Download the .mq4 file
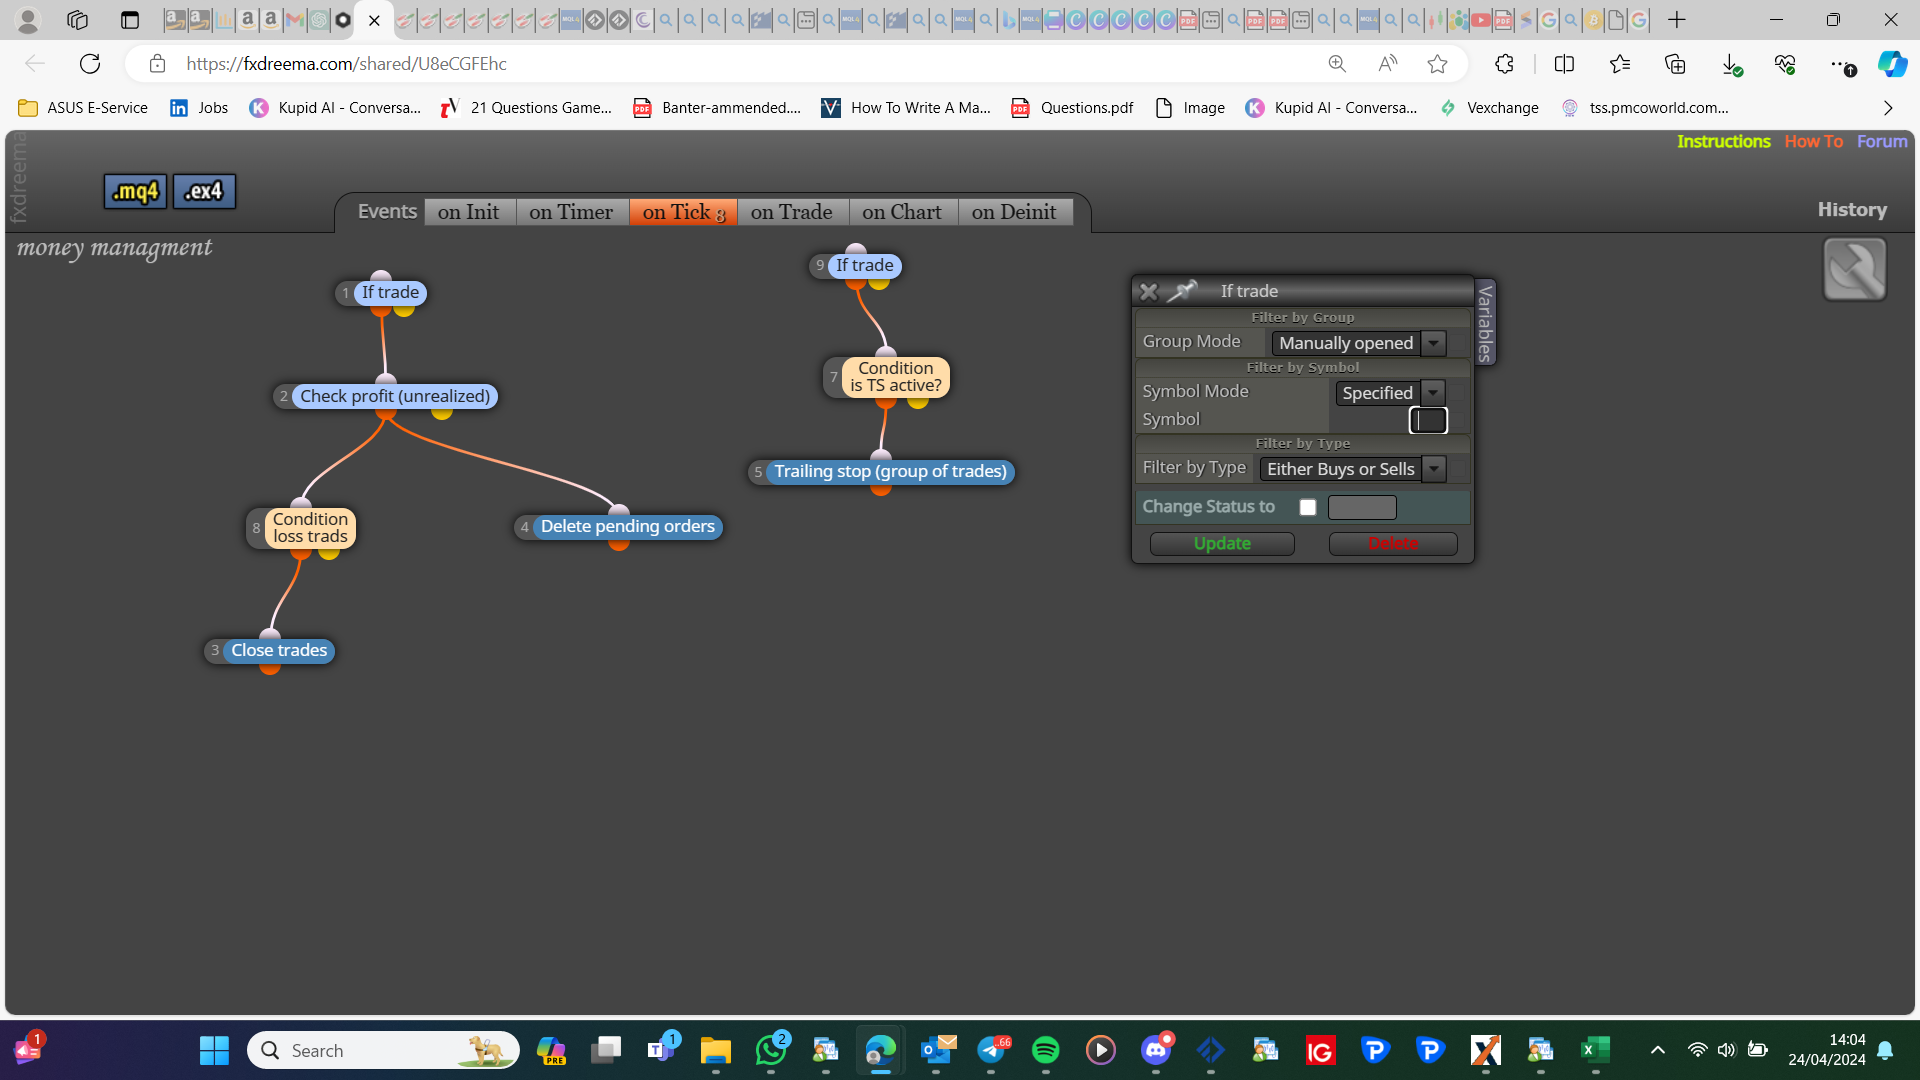This screenshot has width=1920, height=1080. click(x=135, y=191)
